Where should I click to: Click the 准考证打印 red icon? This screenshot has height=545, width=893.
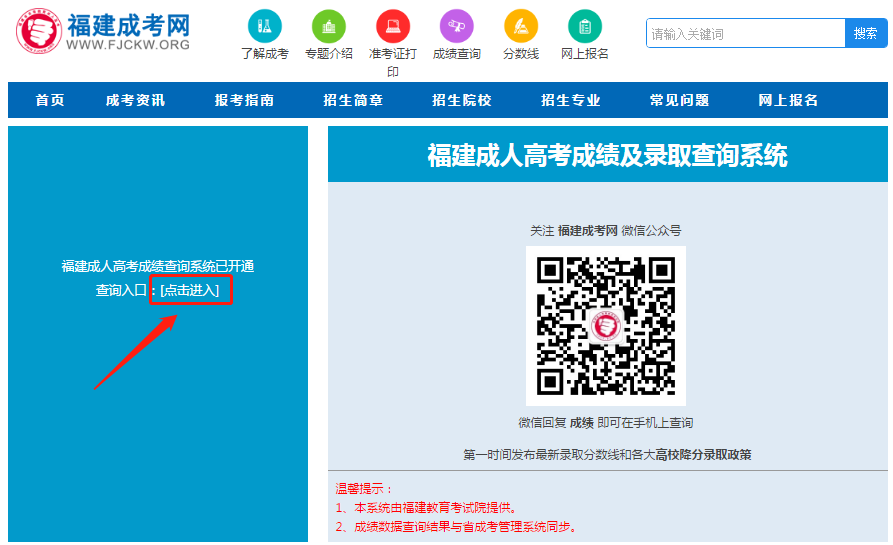tap(393, 26)
